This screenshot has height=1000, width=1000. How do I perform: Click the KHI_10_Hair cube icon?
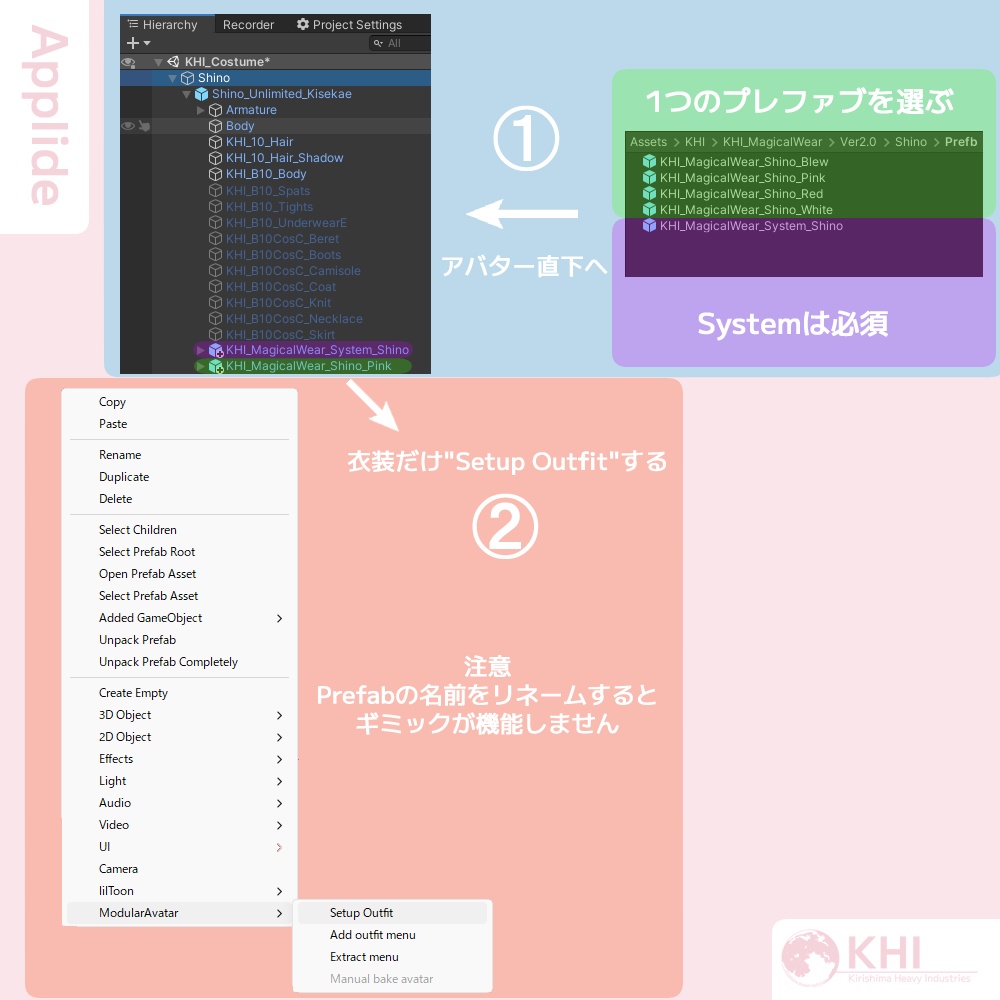pos(216,142)
